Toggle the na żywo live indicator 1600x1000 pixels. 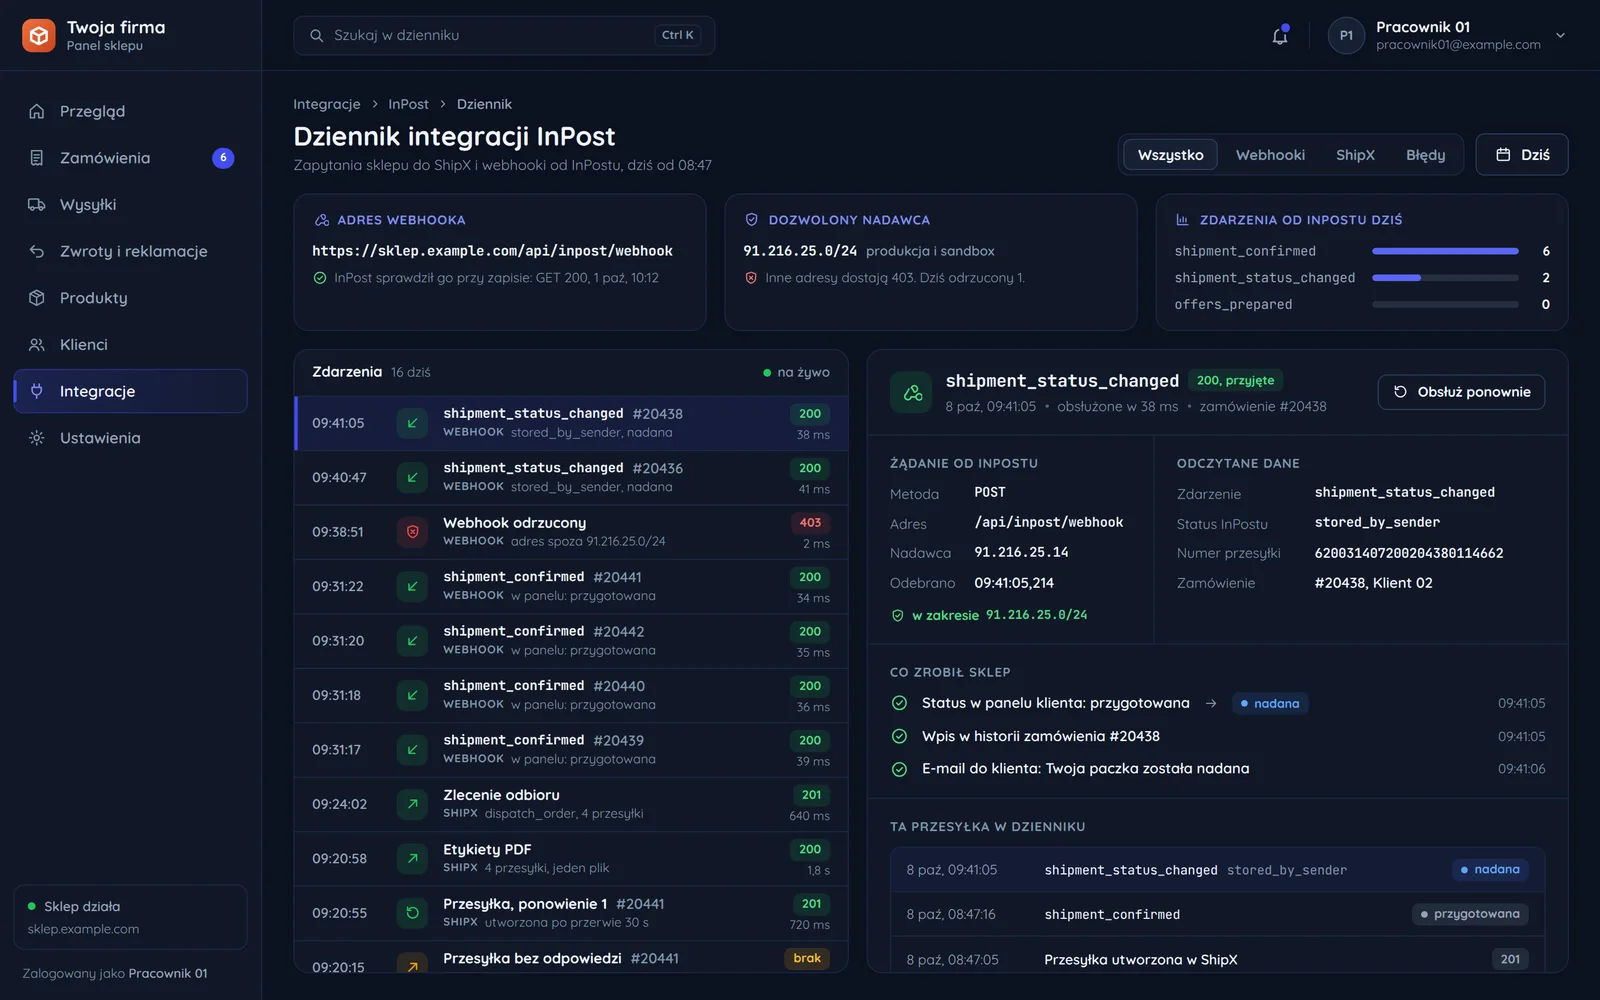[797, 372]
